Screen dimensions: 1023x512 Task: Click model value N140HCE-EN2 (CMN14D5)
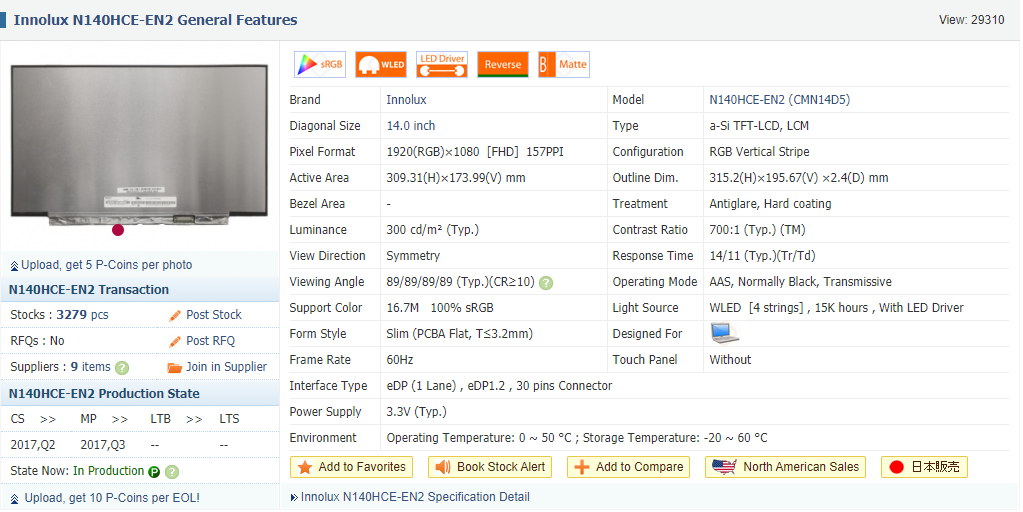780,100
